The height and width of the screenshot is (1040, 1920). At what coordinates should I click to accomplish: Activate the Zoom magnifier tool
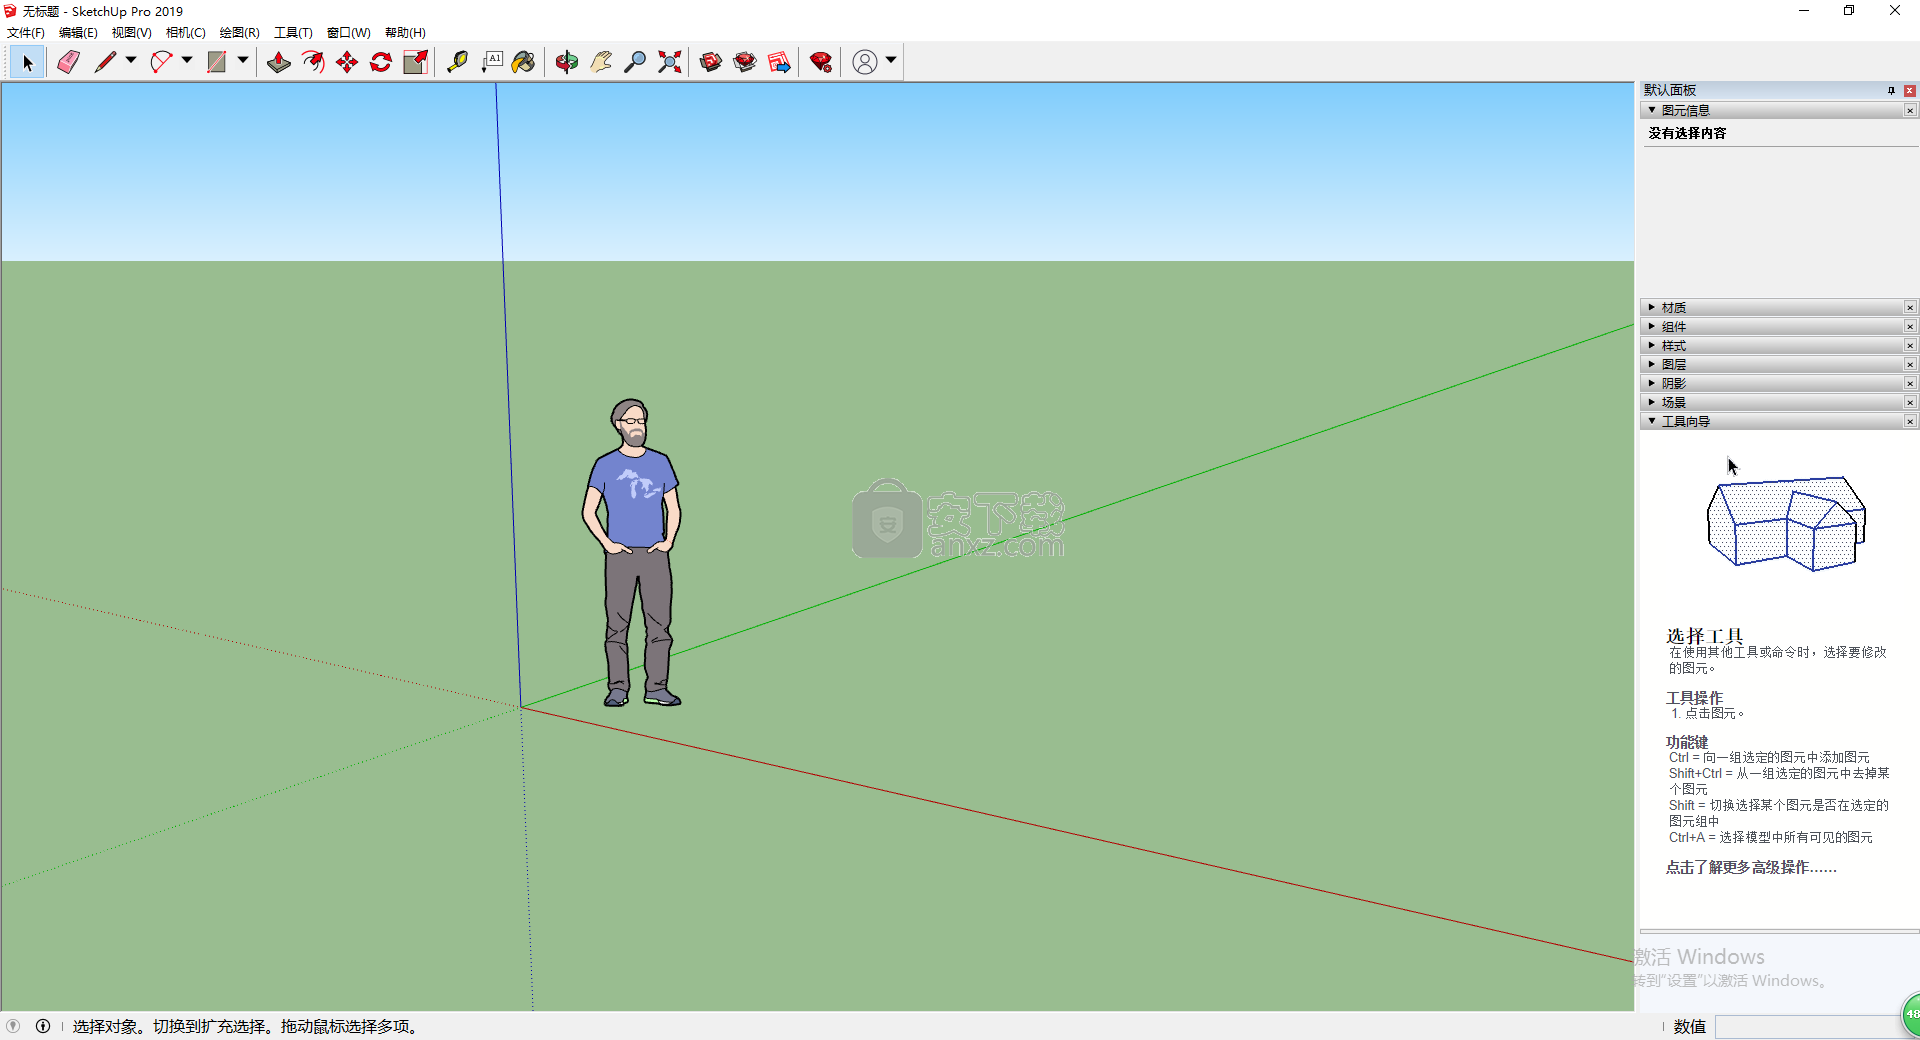pos(635,62)
